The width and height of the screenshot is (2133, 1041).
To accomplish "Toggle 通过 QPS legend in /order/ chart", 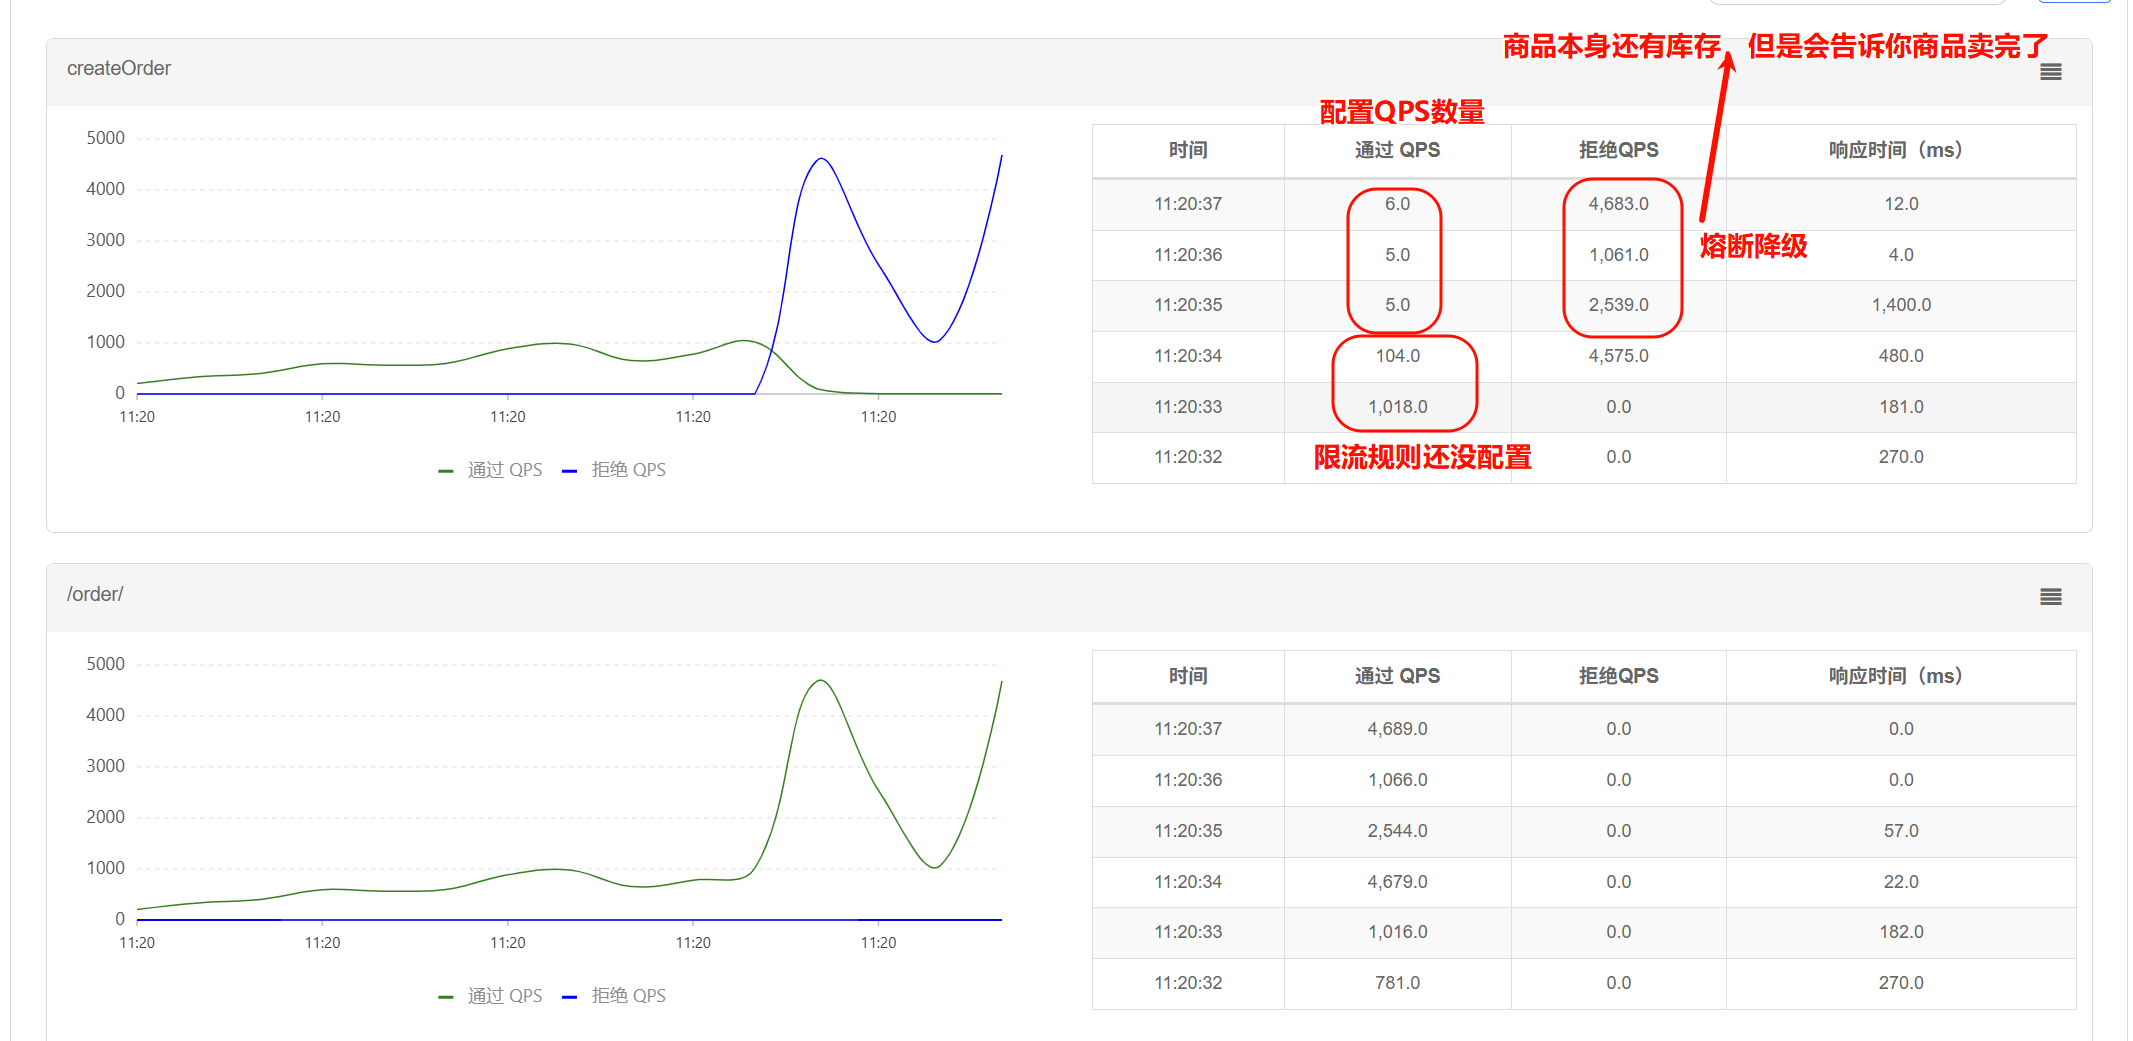I will pos(491,996).
